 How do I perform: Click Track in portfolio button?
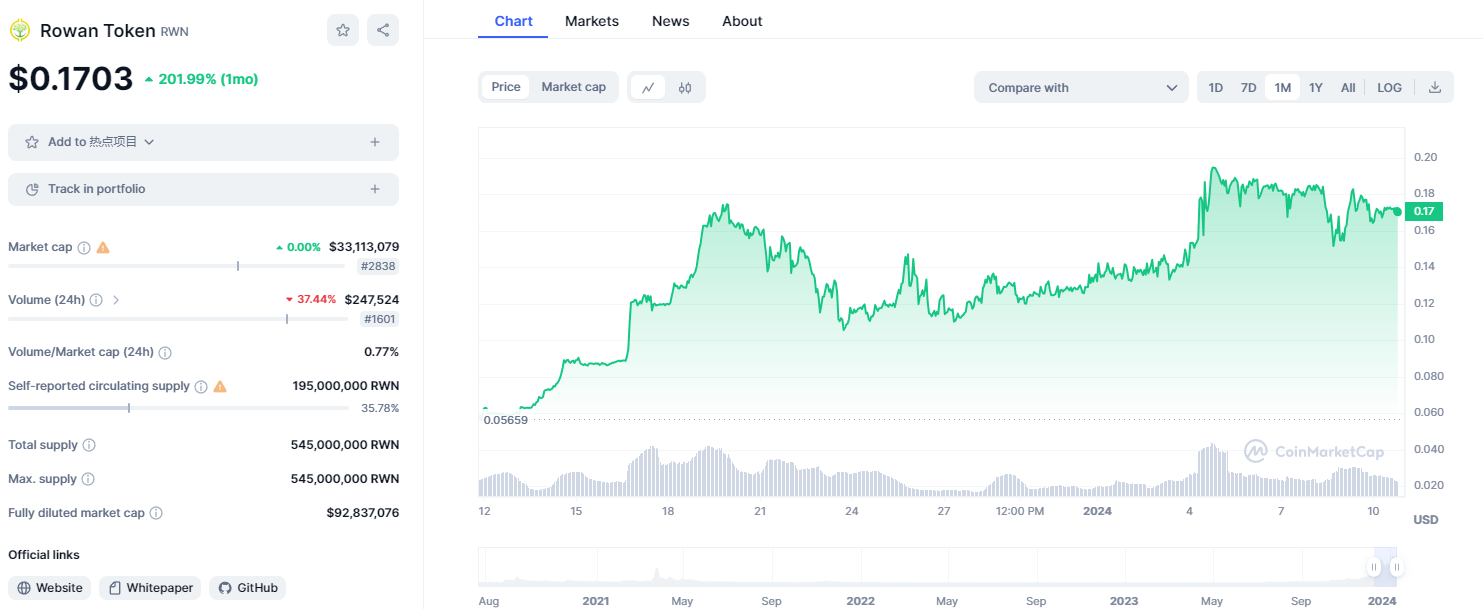click(203, 189)
